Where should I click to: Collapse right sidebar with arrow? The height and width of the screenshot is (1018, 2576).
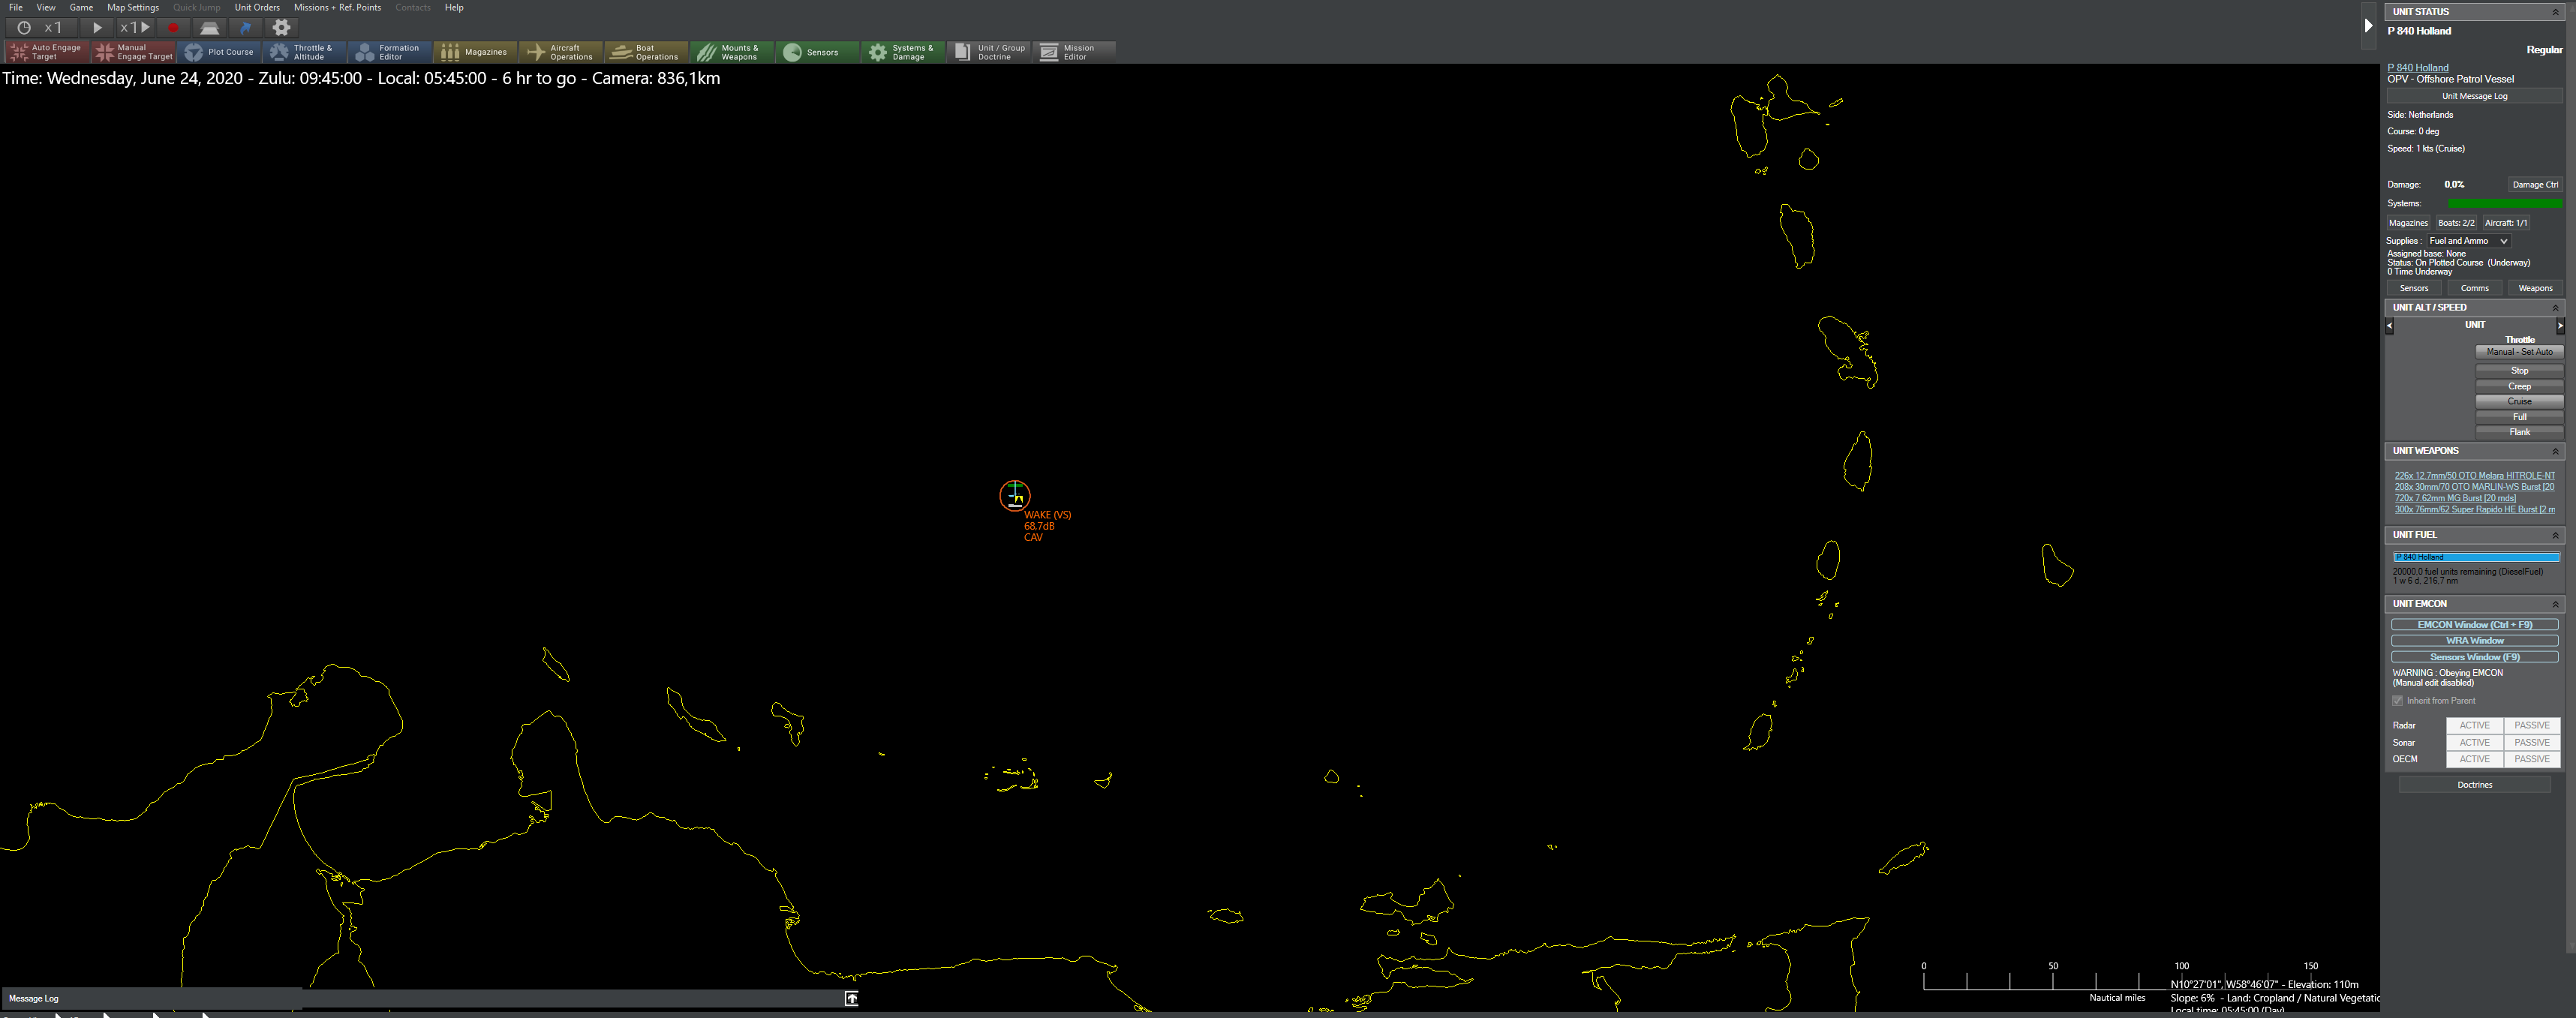point(2368,26)
